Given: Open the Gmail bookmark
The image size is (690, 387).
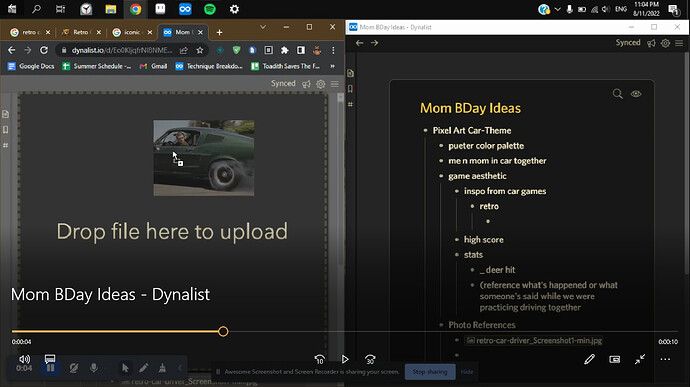Looking at the screenshot, I should [x=153, y=66].
